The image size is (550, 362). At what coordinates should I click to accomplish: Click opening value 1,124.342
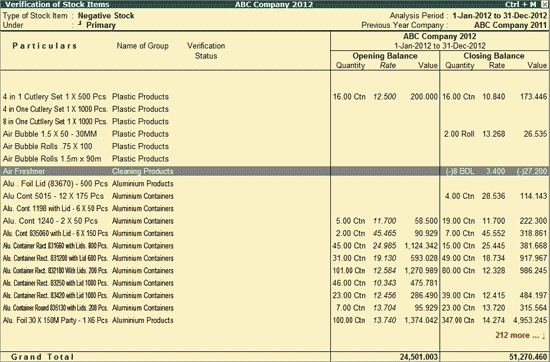click(421, 246)
